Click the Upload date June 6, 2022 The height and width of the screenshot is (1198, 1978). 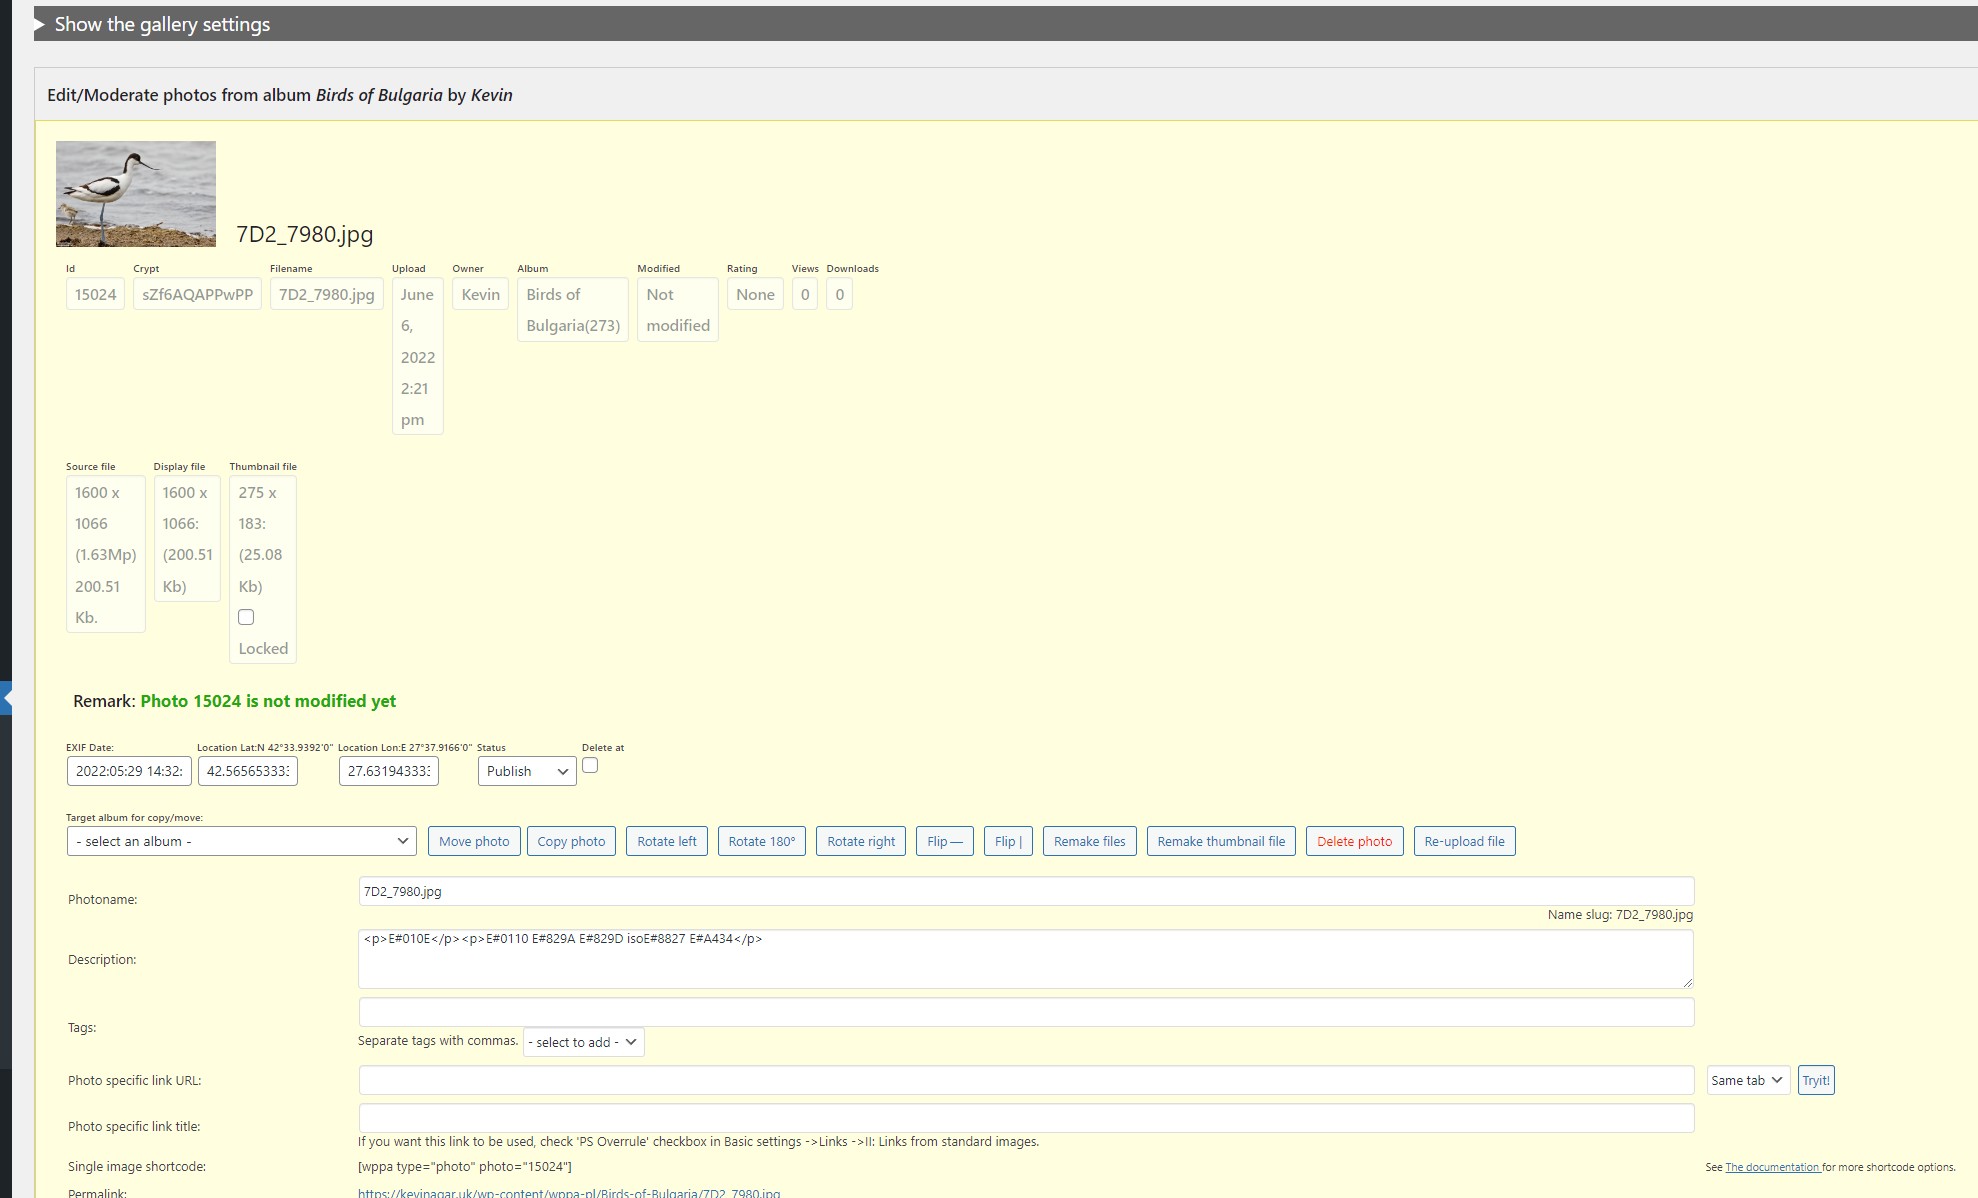(417, 356)
